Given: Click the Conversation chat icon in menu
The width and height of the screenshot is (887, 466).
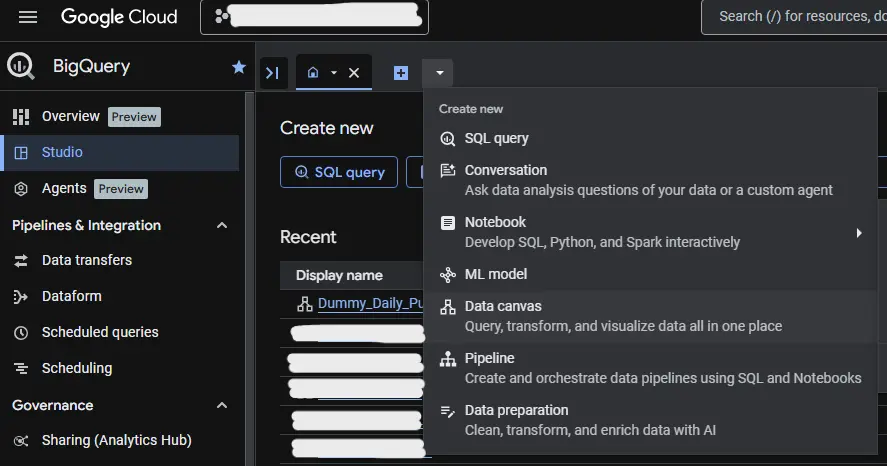Looking at the screenshot, I should tap(447, 170).
